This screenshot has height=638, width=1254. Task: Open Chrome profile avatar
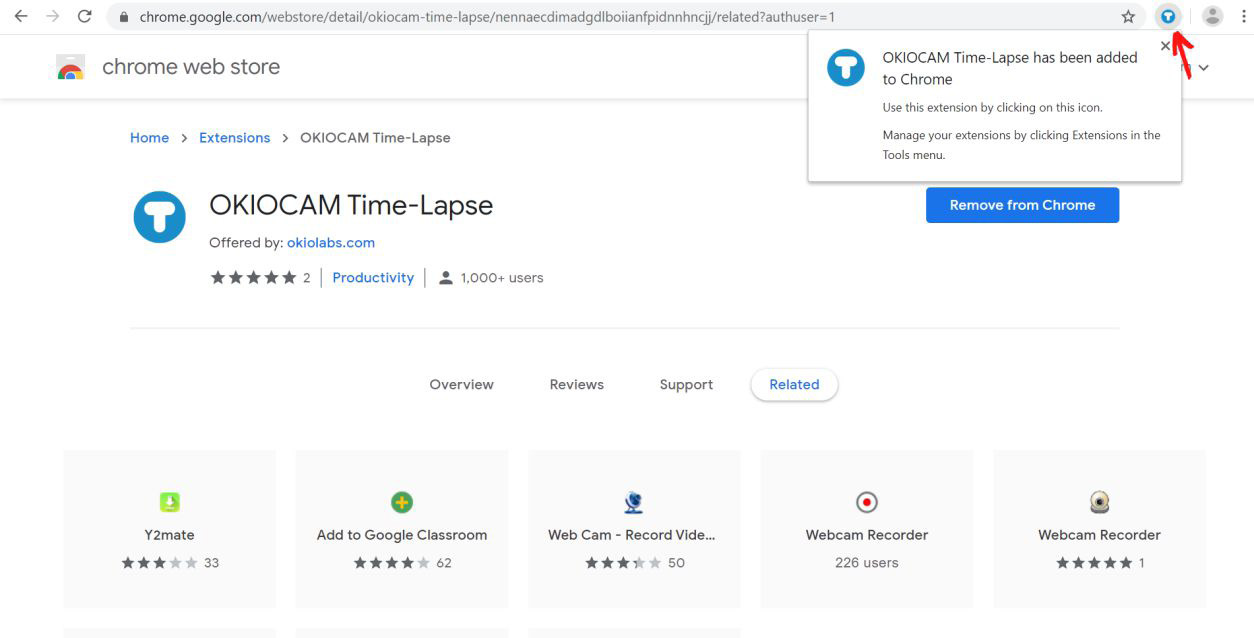pyautogui.click(x=1212, y=16)
